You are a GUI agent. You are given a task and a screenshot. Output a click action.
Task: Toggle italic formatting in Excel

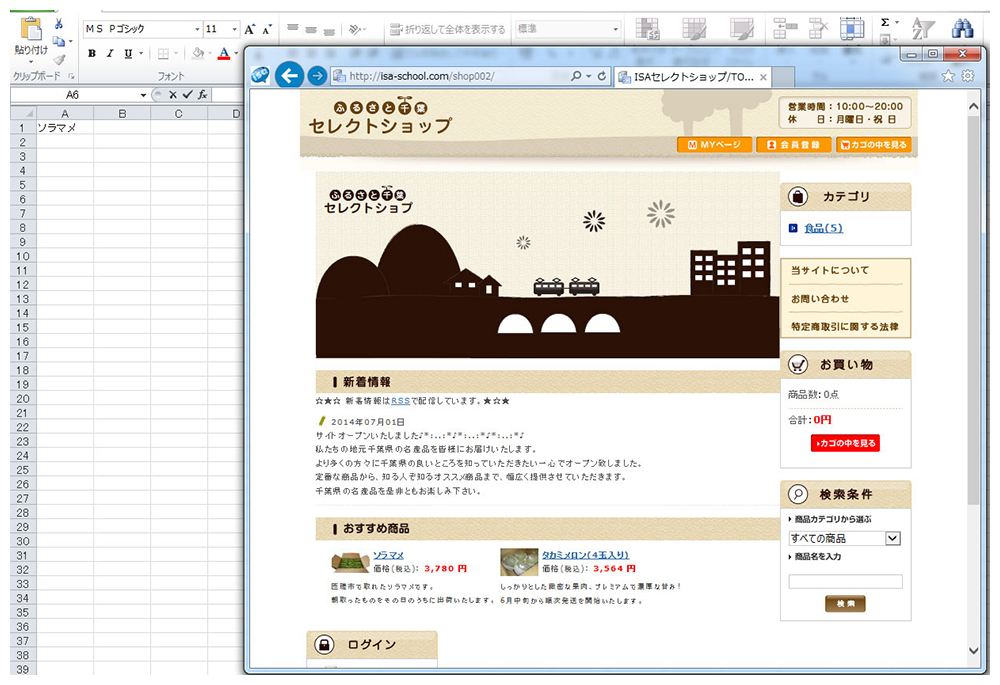(110, 54)
